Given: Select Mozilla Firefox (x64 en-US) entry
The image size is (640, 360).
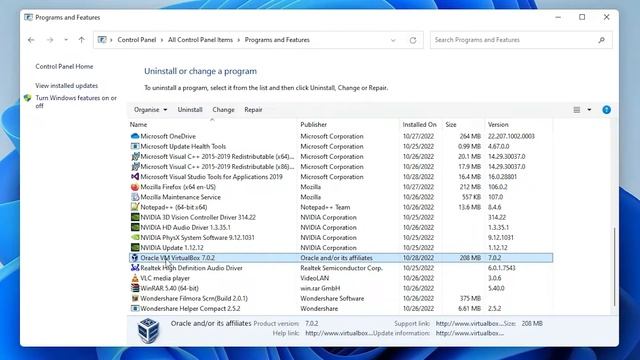Looking at the screenshot, I should (x=178, y=187).
